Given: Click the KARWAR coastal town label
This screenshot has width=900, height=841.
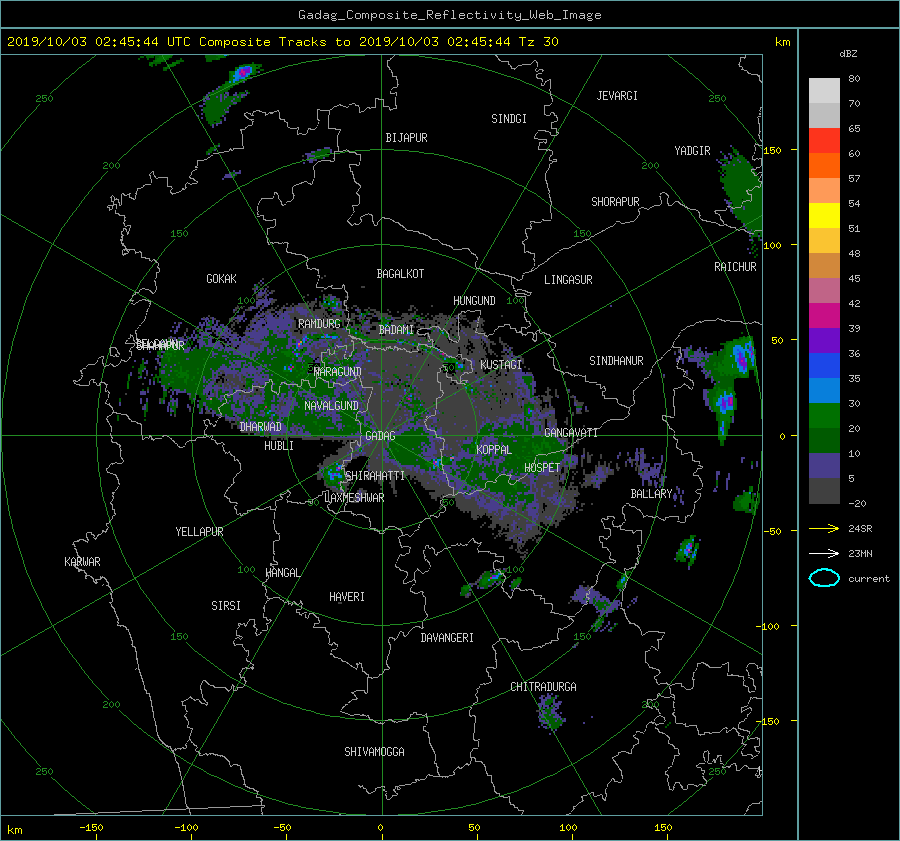Looking at the screenshot, I should click(82, 562).
